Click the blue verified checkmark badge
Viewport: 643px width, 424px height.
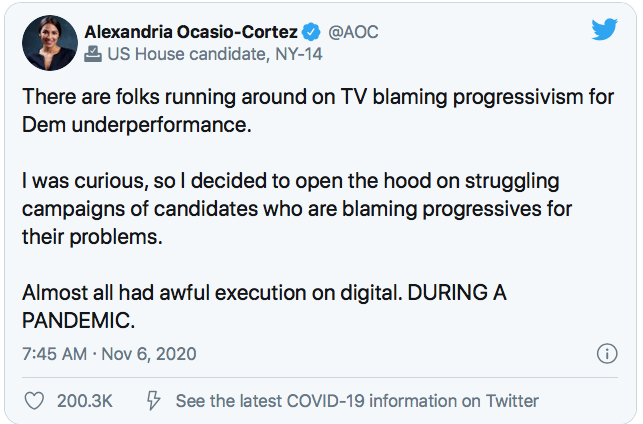(x=311, y=32)
